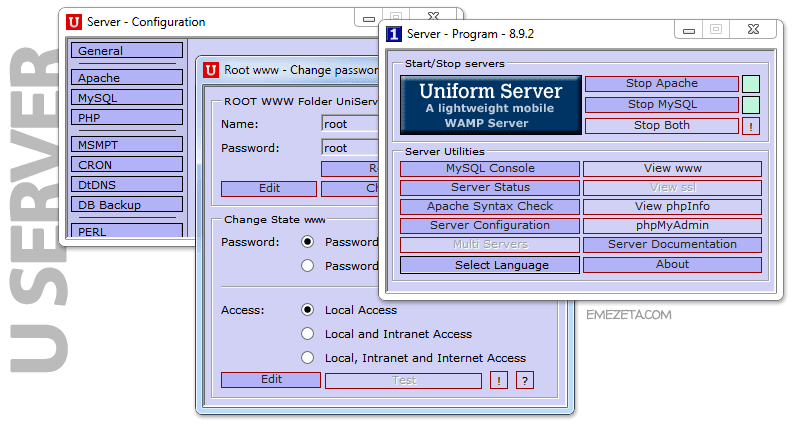800x426 pixels.
Task: Click the exclamation button next to Test
Action: [498, 381]
